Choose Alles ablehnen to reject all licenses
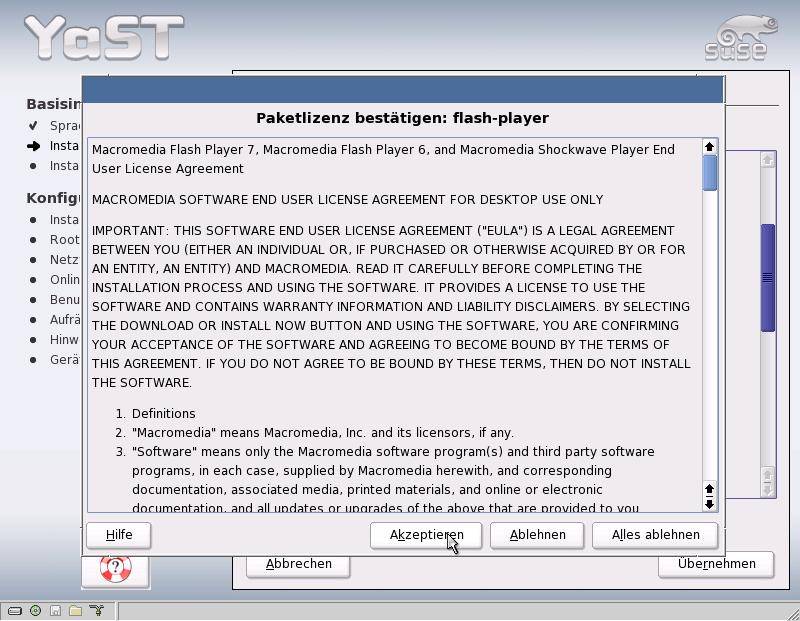Viewport: 800px width, 621px height. pyautogui.click(x=655, y=535)
